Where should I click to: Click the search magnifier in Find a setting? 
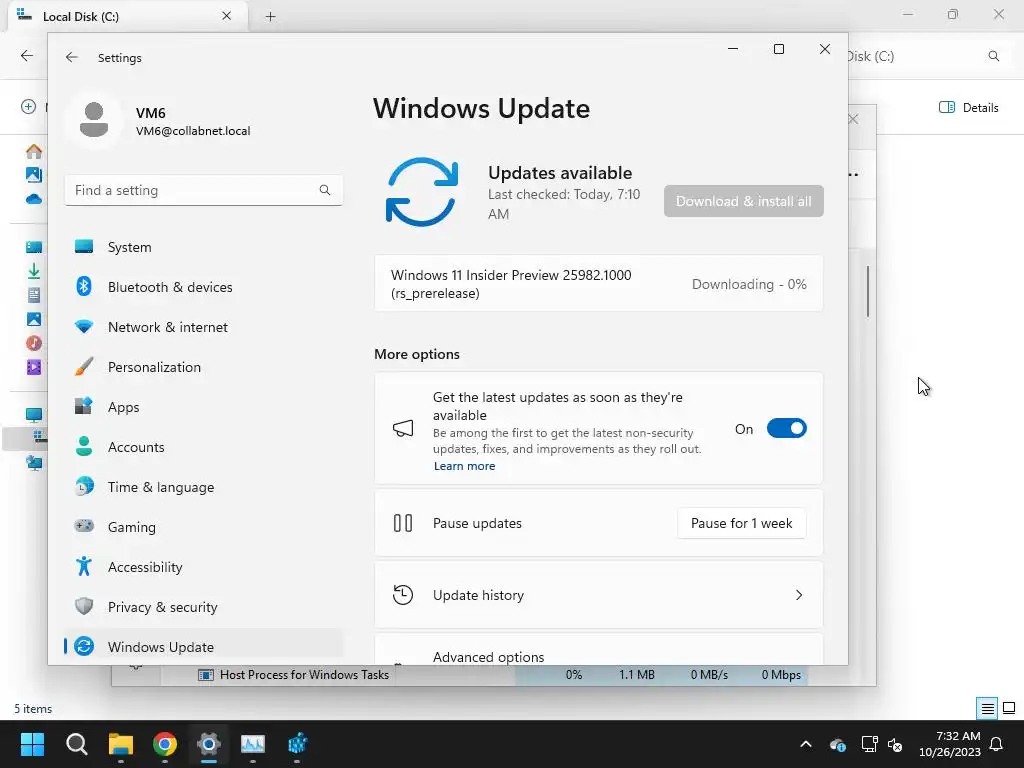tap(325, 190)
